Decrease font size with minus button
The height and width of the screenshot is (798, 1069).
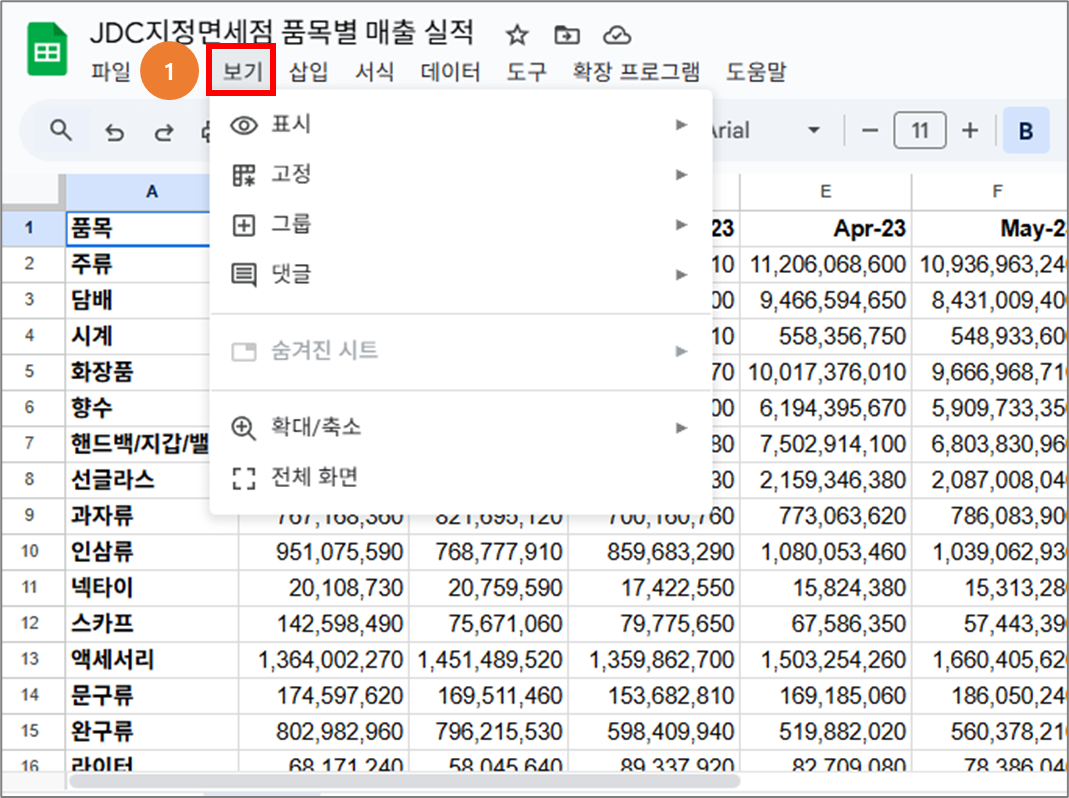(x=870, y=130)
